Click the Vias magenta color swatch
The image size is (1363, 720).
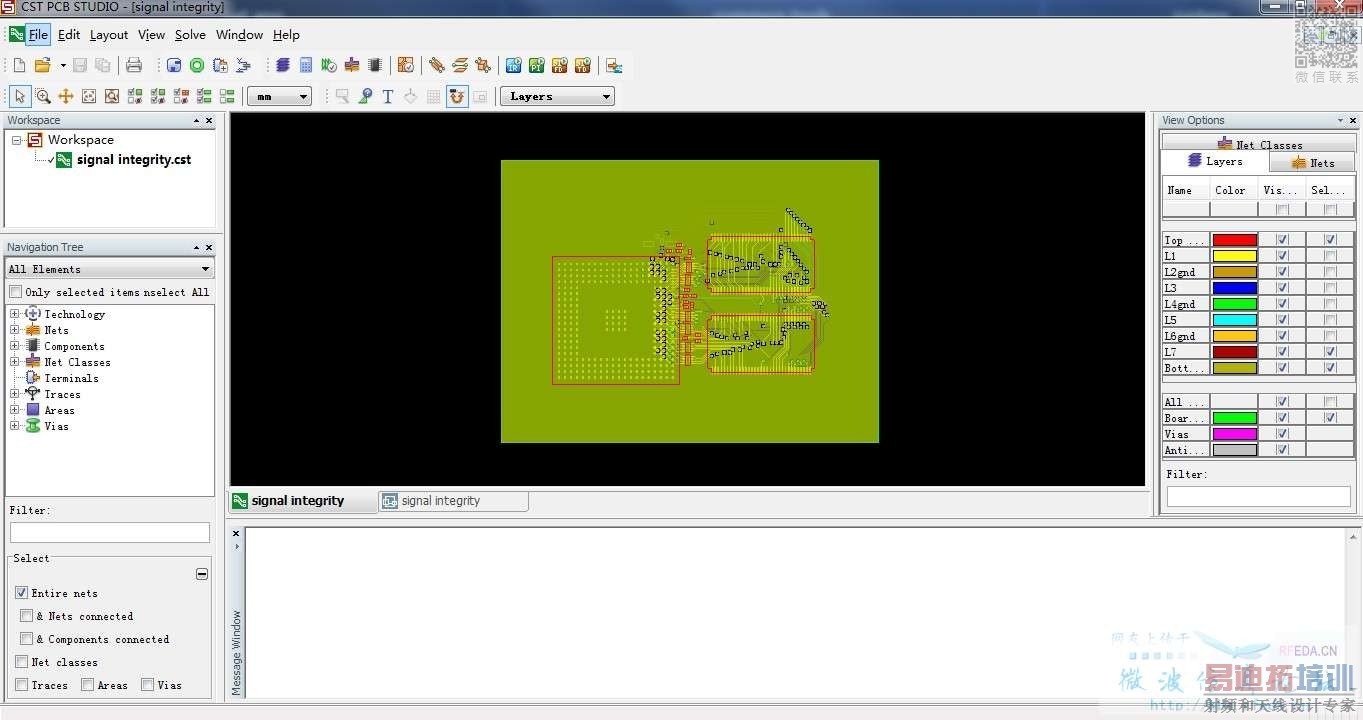[x=1234, y=434]
